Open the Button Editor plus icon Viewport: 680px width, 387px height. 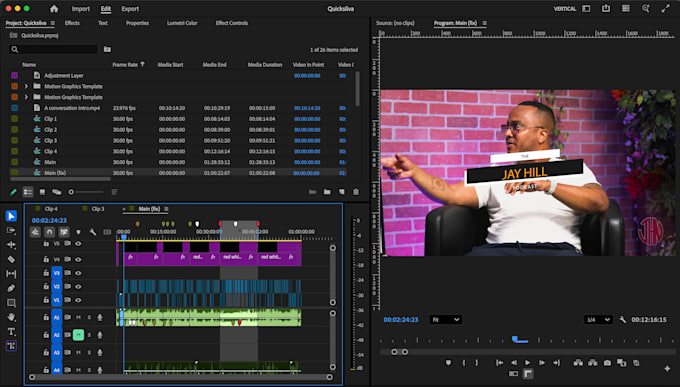(667, 368)
